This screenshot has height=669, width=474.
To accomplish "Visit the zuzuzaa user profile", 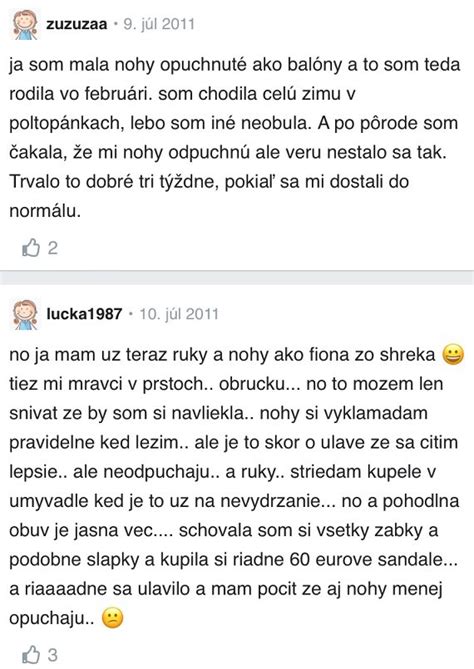I will pos(77,24).
